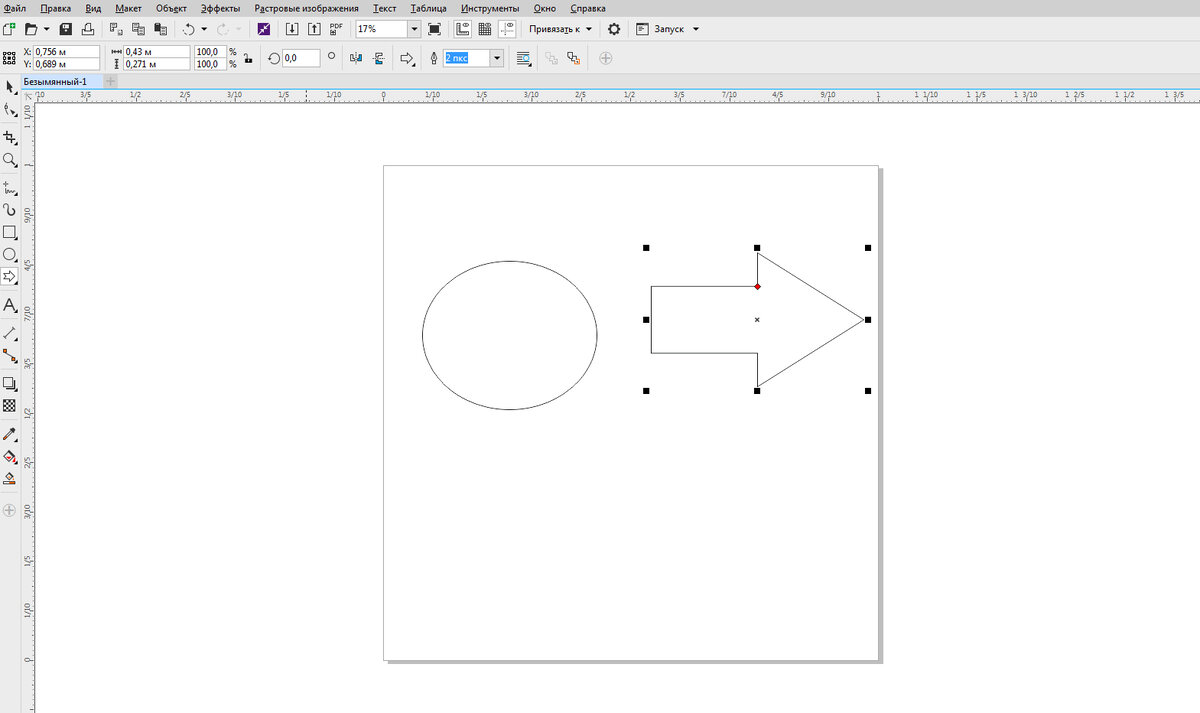Viewport: 1200px width, 713px height.
Task: Click the rotation angle field
Action: [301, 58]
